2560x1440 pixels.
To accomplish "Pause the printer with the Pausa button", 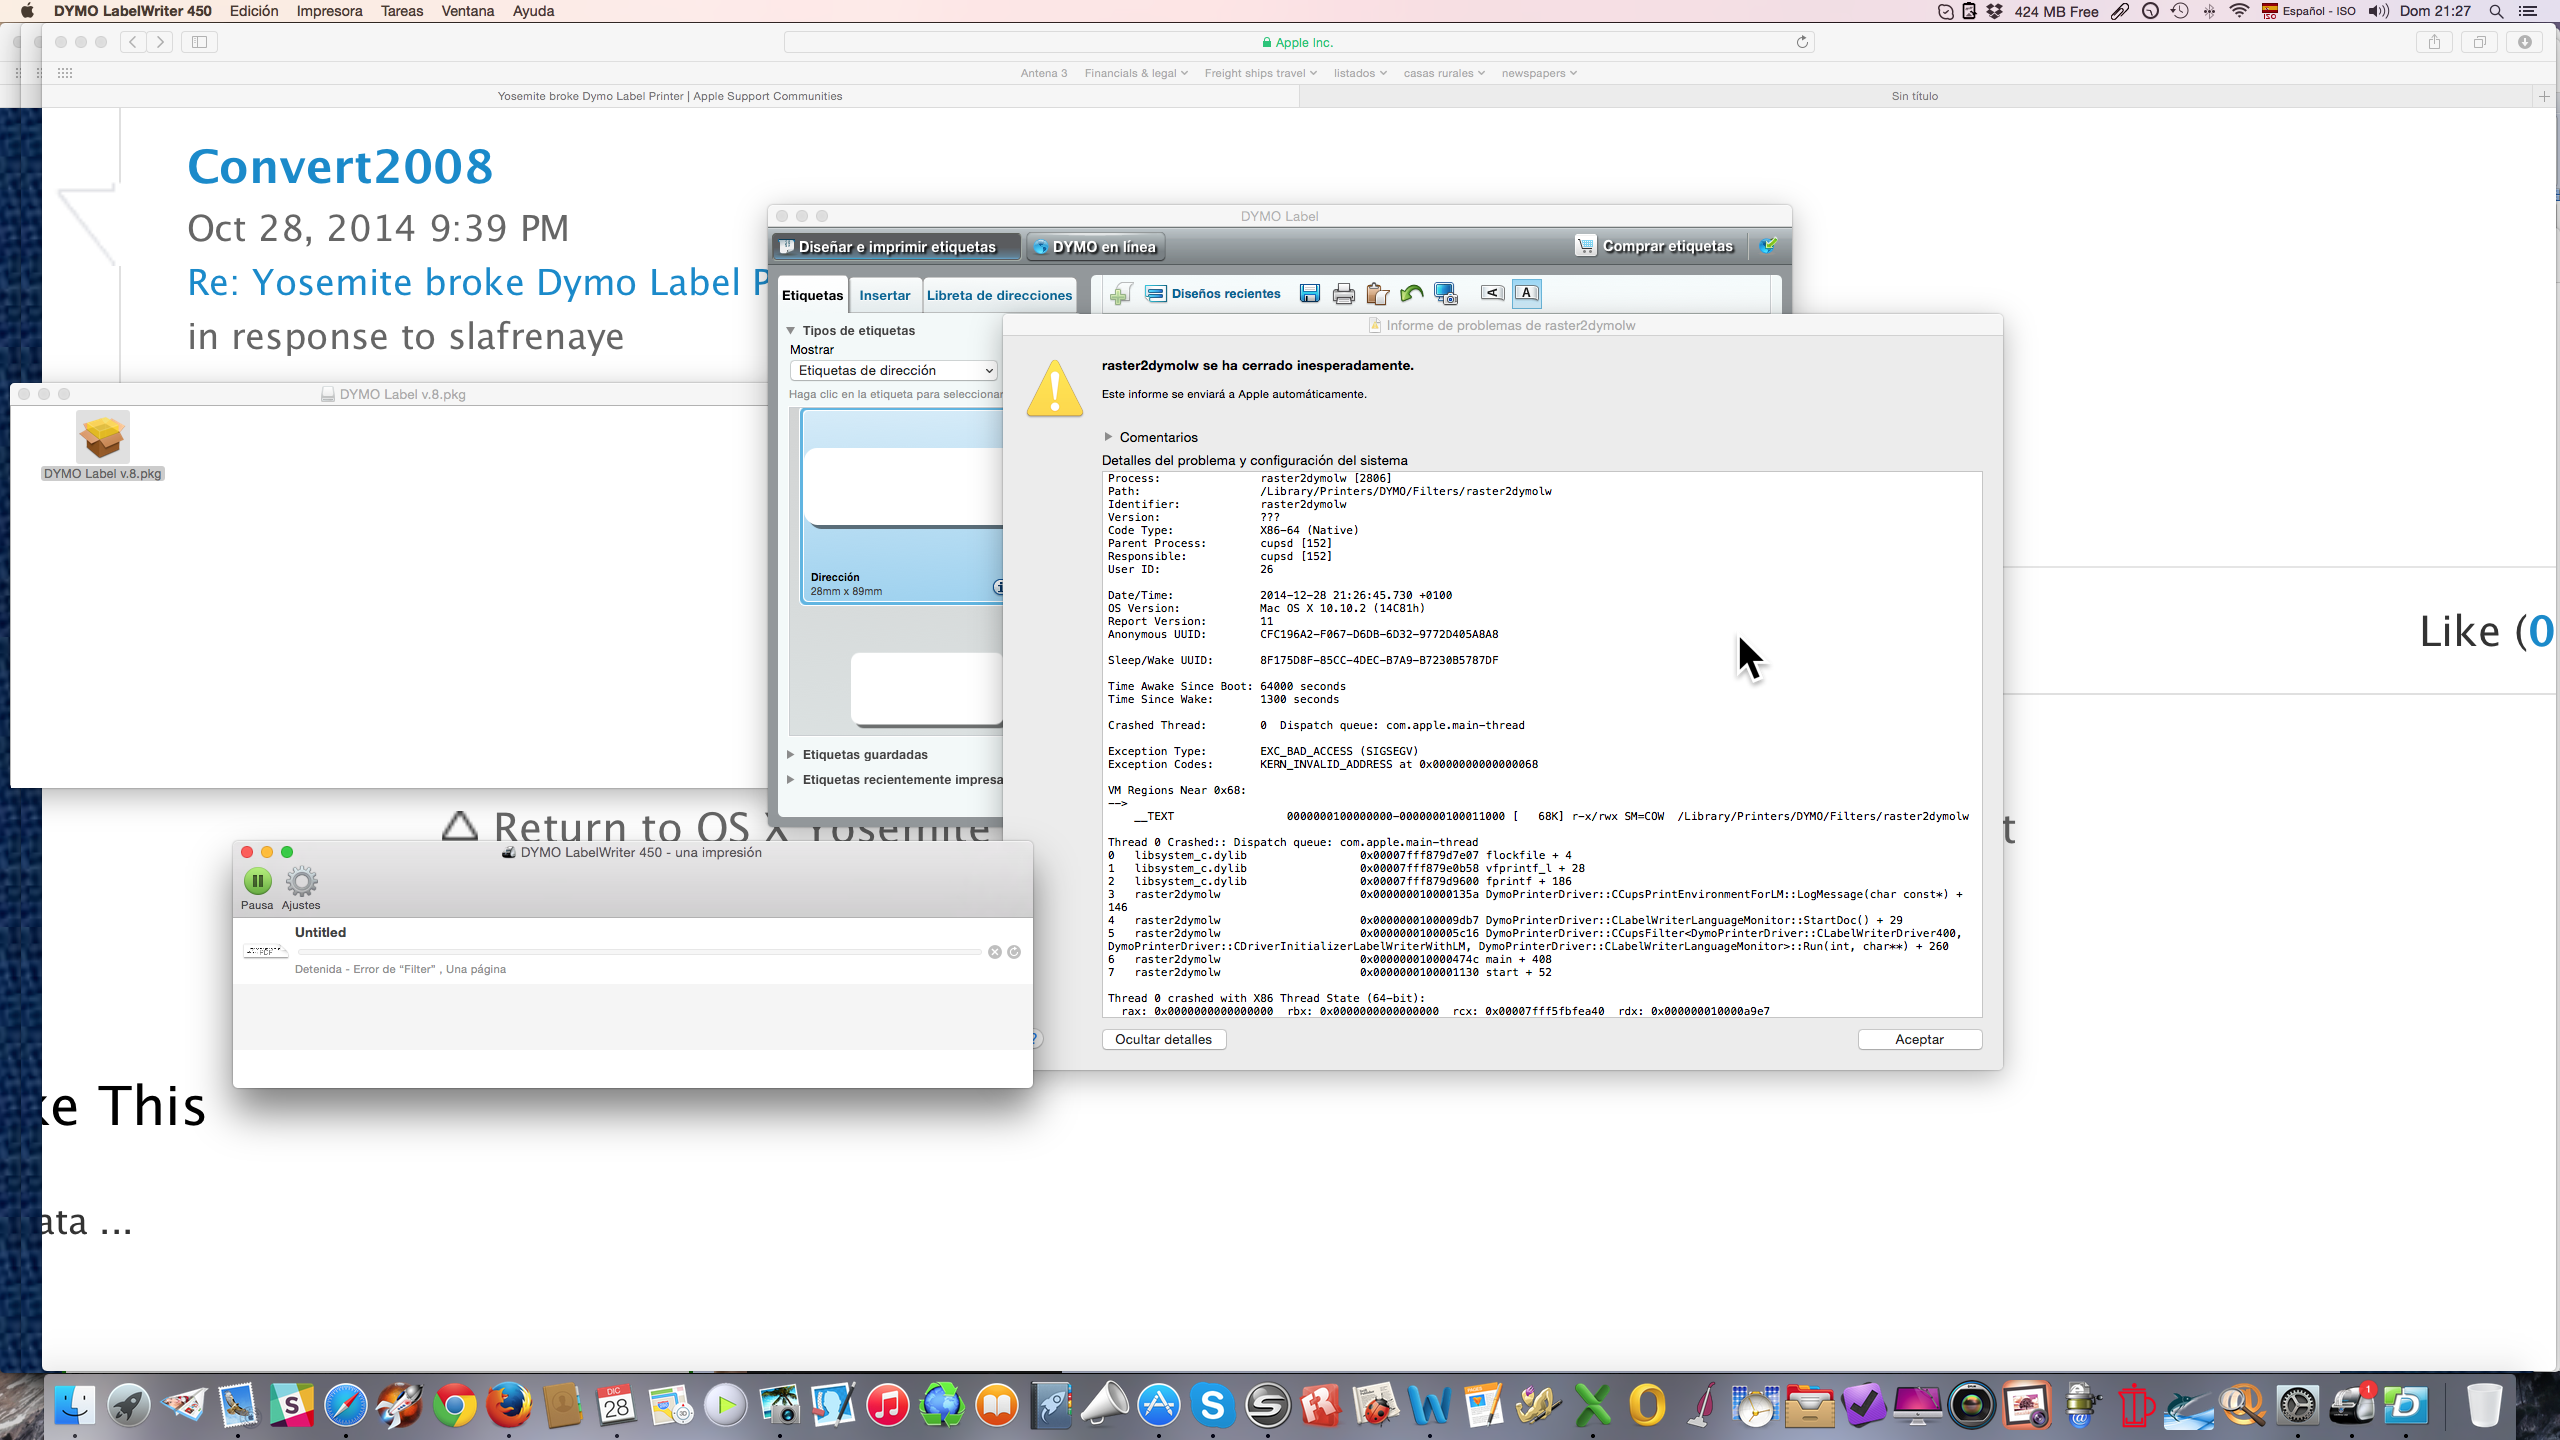I will (x=257, y=882).
